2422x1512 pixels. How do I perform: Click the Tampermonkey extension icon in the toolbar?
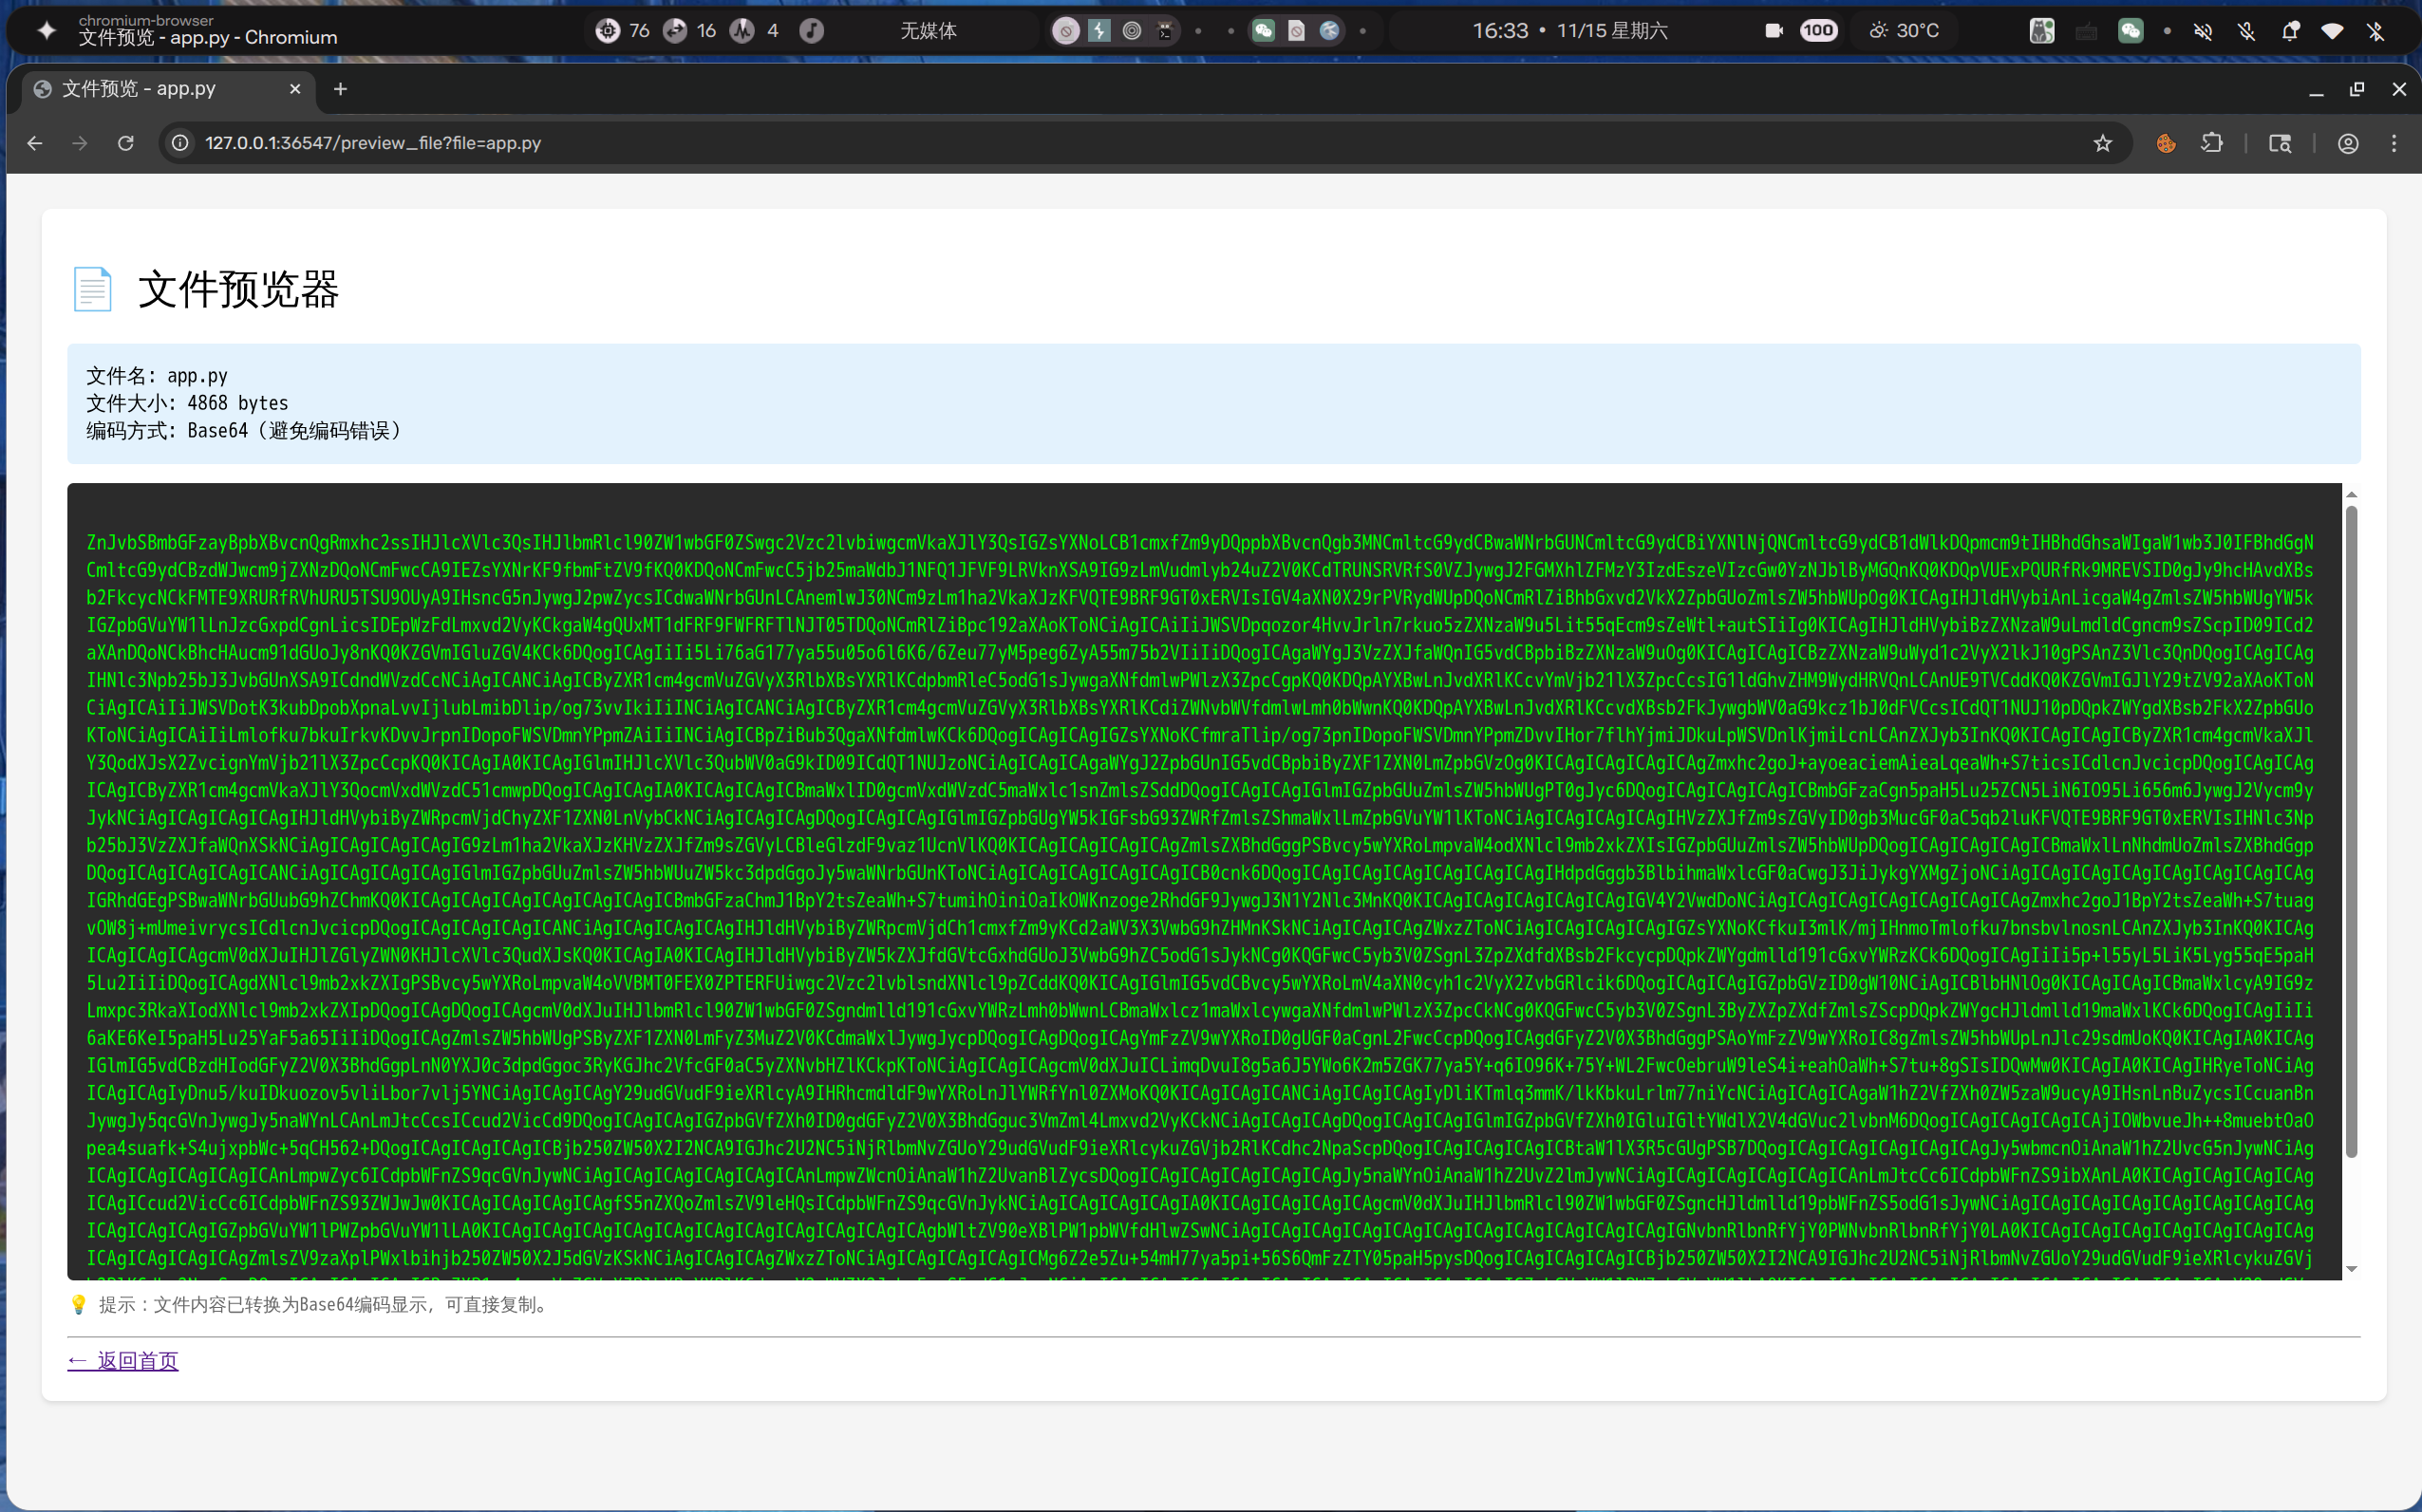2165,143
